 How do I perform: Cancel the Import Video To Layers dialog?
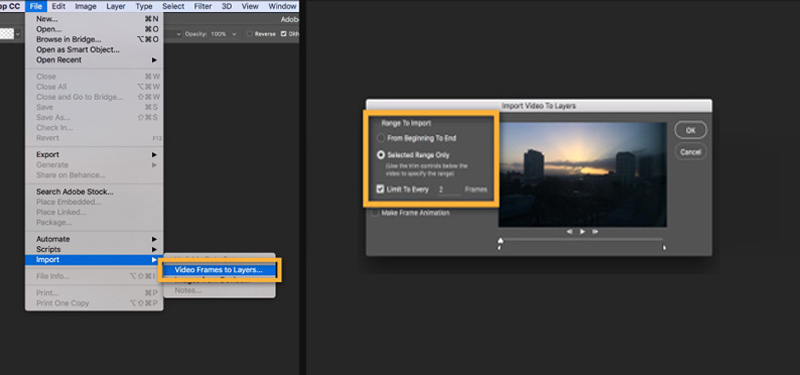[x=690, y=152]
